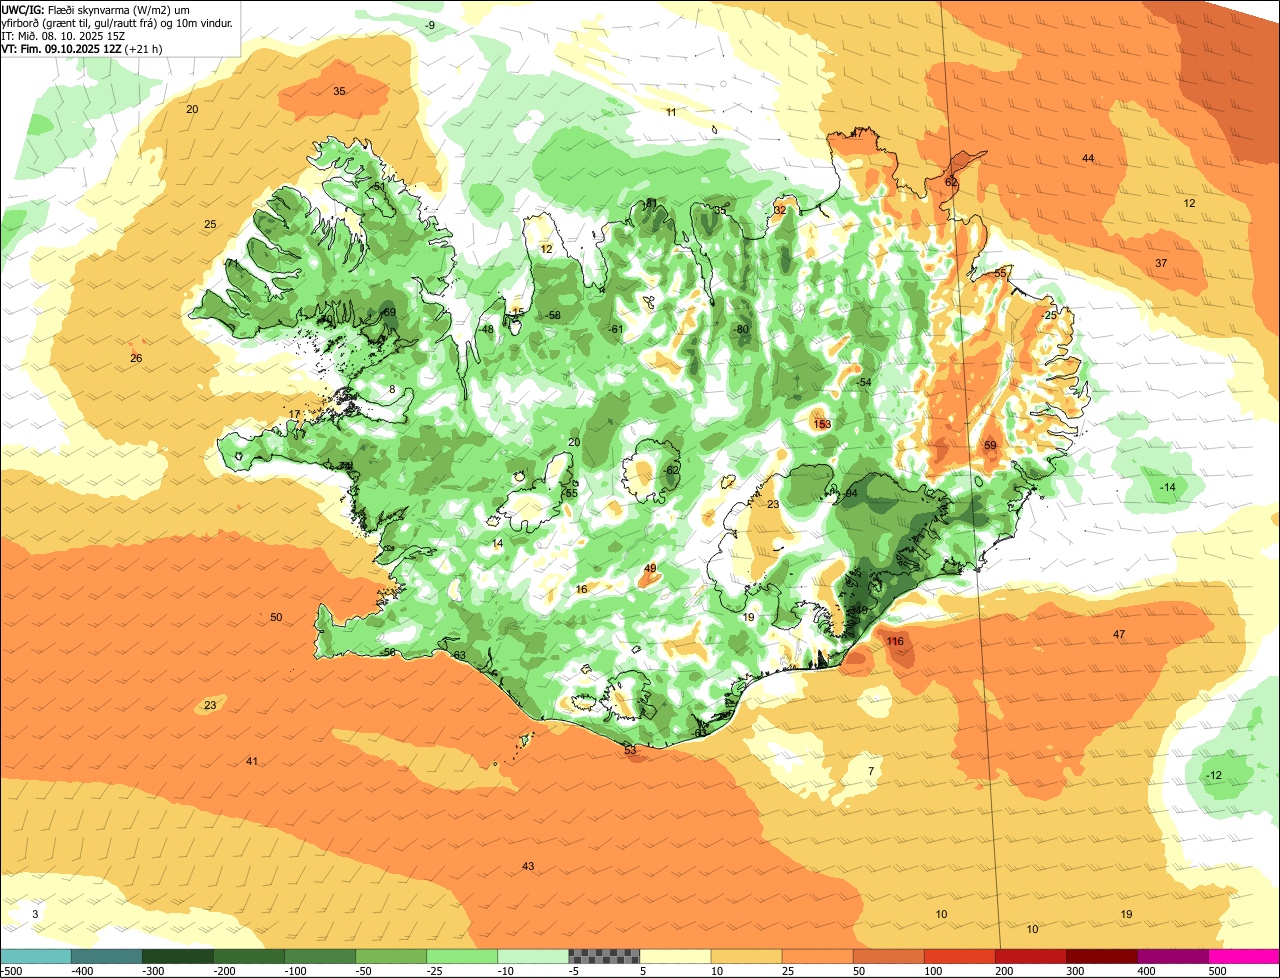Click the -100 label in the legend

click(296, 971)
